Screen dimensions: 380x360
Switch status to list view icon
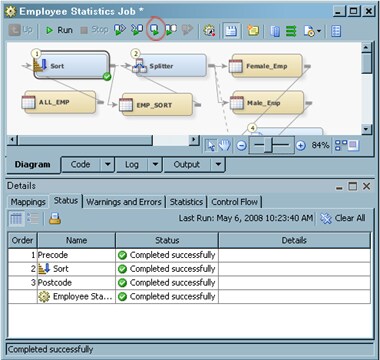33,219
